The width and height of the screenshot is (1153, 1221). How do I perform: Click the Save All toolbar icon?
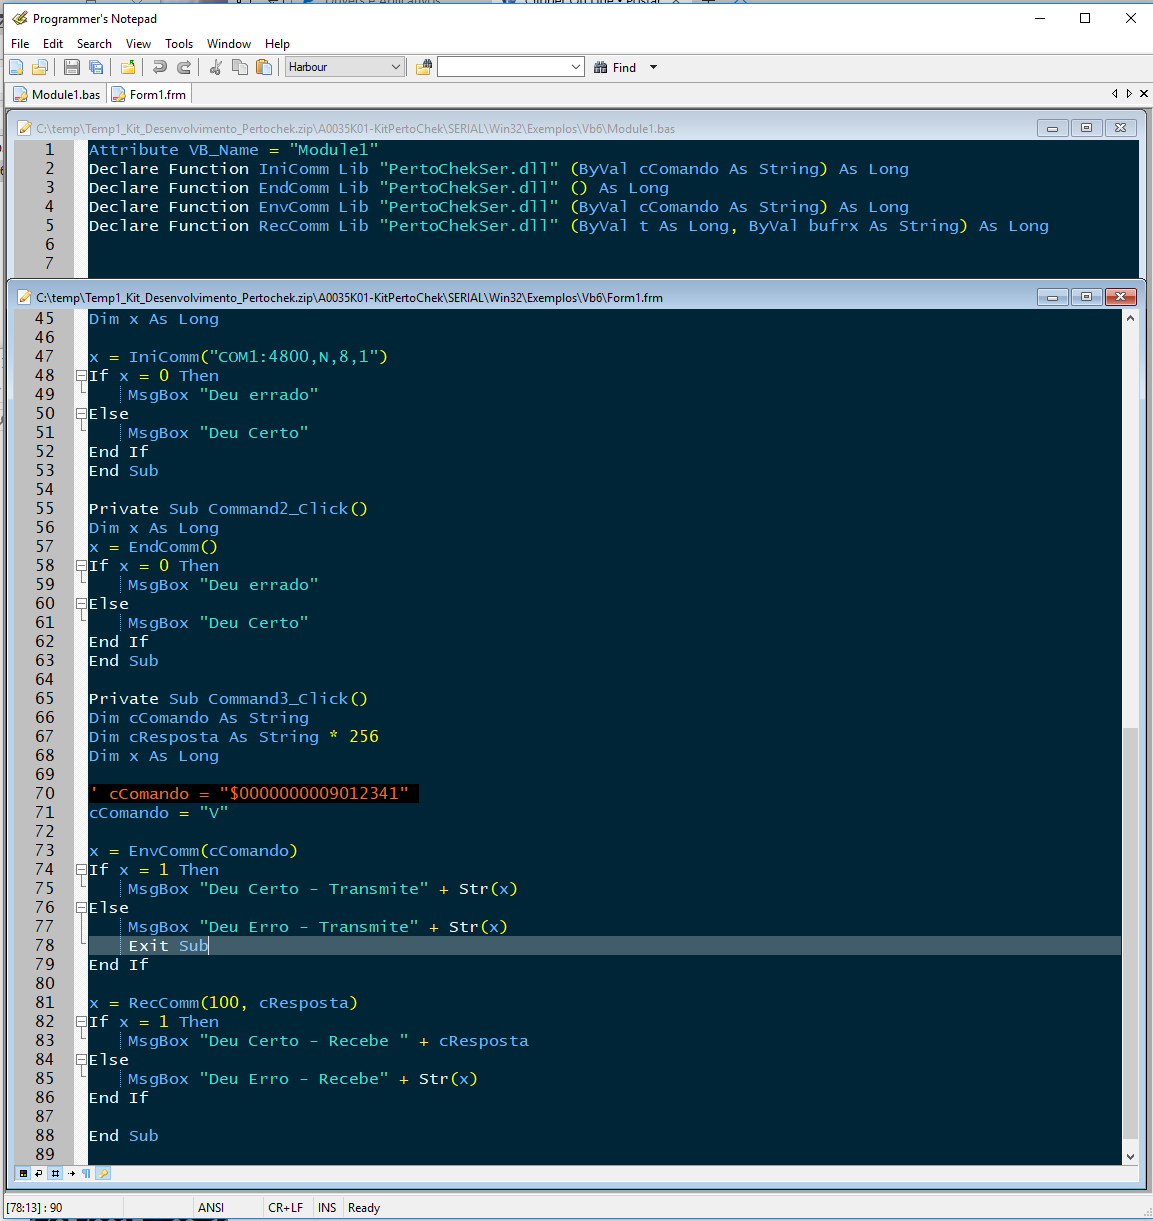coord(96,67)
